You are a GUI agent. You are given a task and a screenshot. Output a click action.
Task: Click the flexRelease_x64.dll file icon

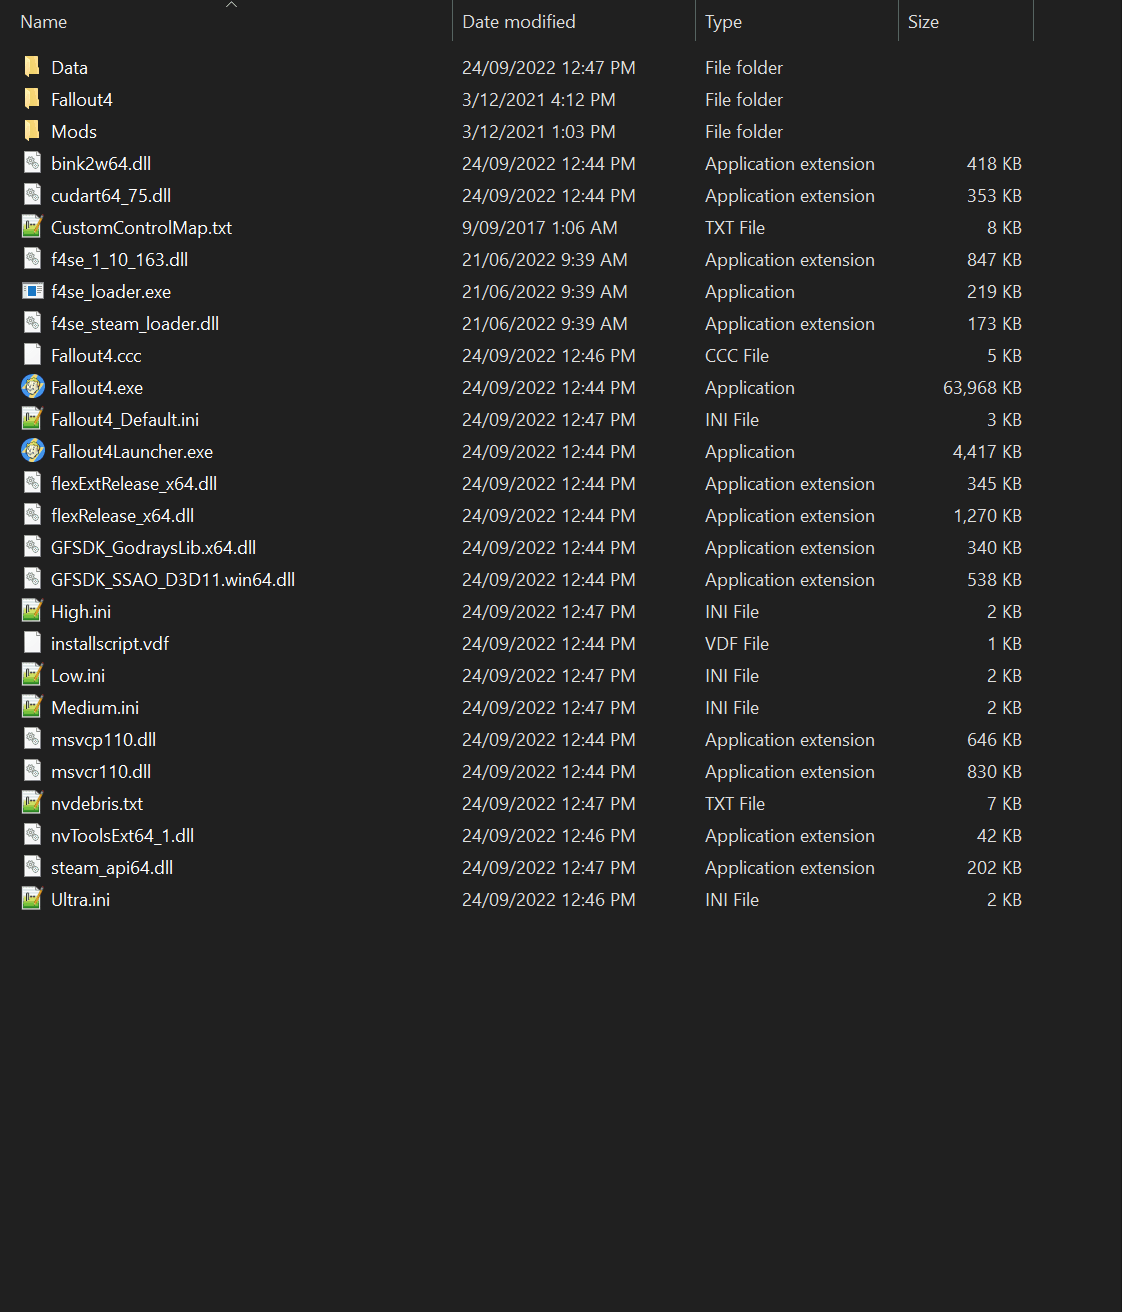pyautogui.click(x=32, y=515)
